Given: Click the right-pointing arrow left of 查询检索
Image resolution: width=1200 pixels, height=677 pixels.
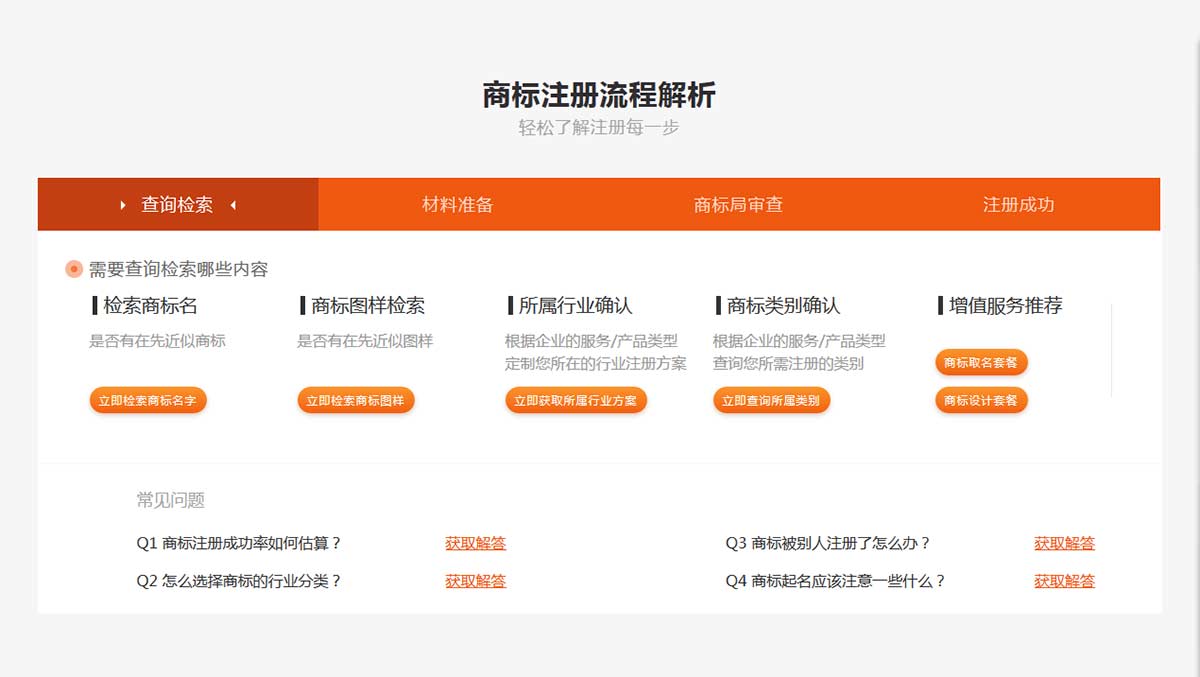Looking at the screenshot, I should 123,205.
